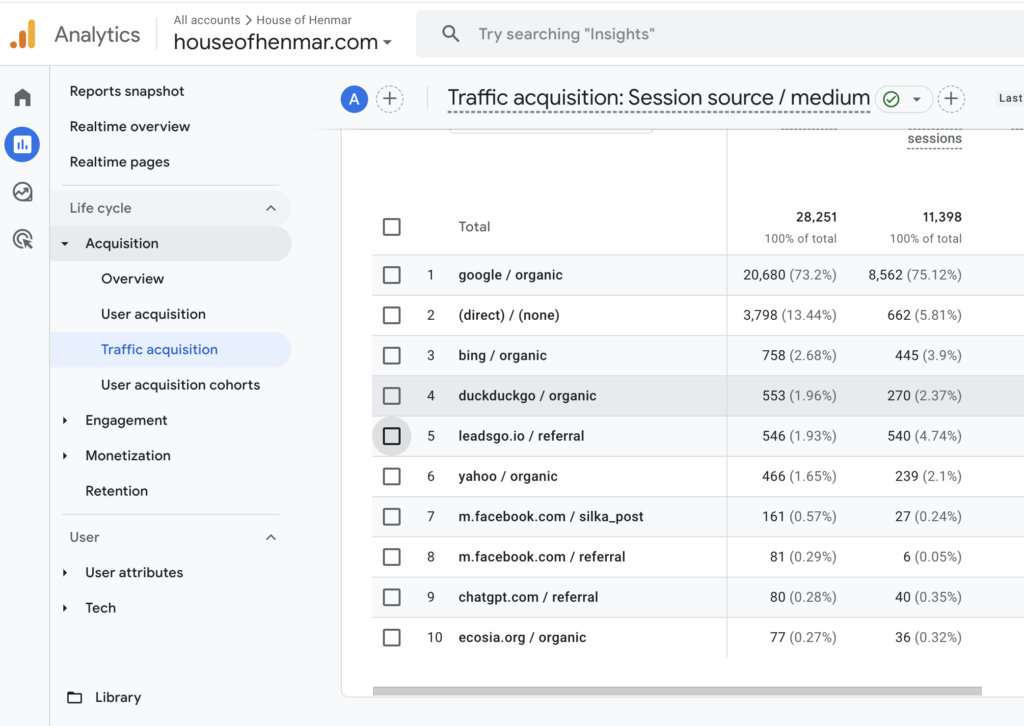Image resolution: width=1024 pixels, height=726 pixels.
Task: Expand the User attributes arrow
Action: (x=65, y=573)
